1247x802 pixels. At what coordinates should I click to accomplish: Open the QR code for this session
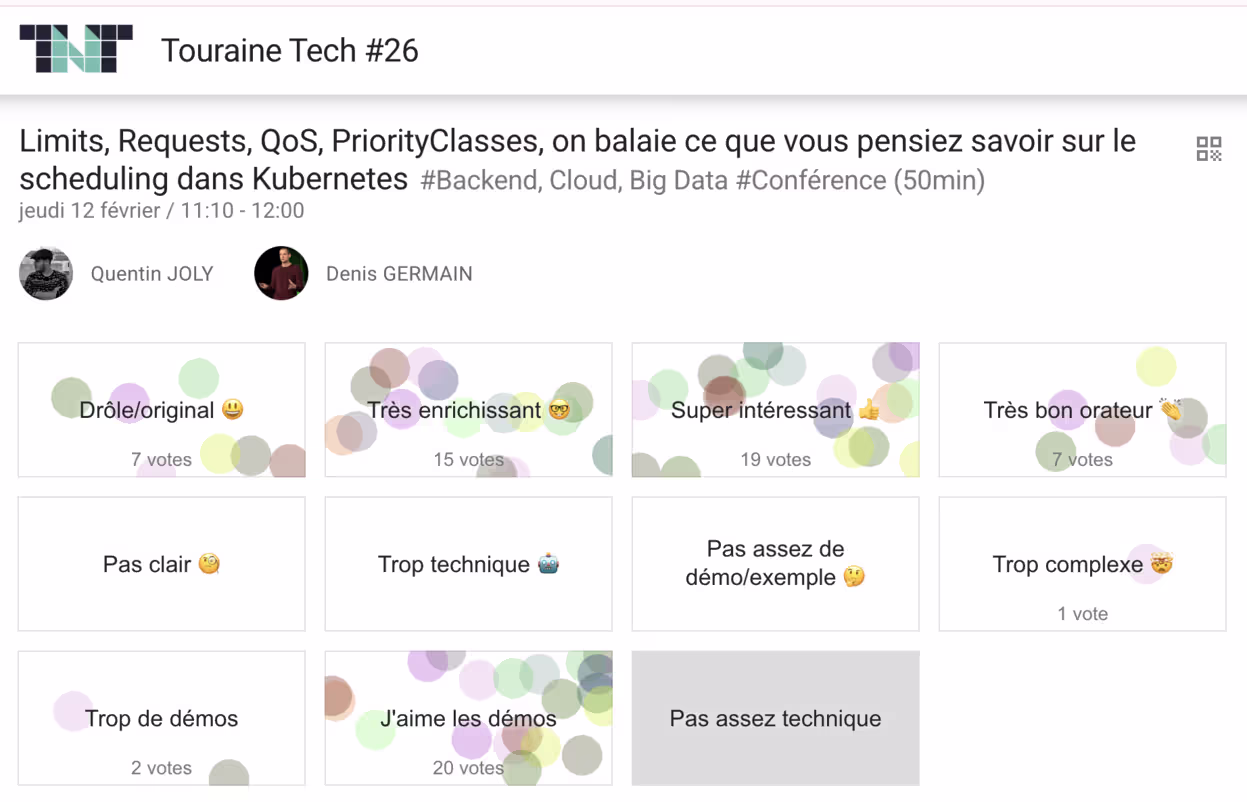[1208, 148]
